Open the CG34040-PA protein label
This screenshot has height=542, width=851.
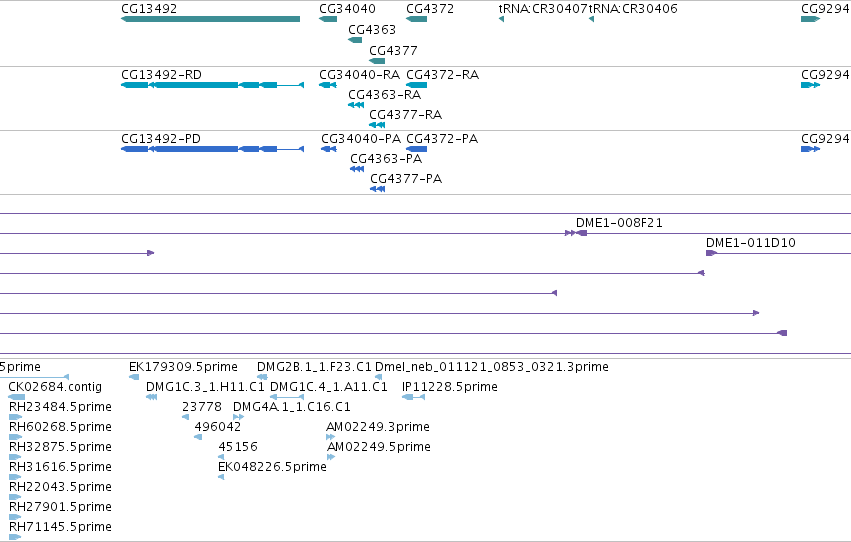(x=361, y=139)
